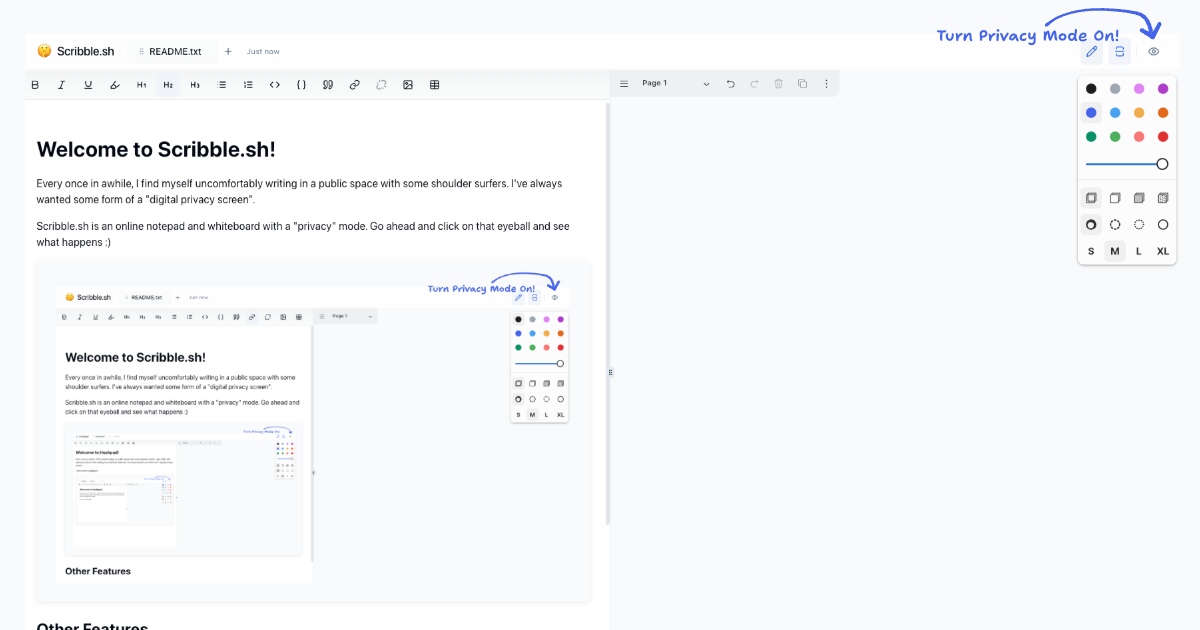Choose the pattern fill style
Viewport: 1200px width, 630px height.
click(x=1163, y=198)
